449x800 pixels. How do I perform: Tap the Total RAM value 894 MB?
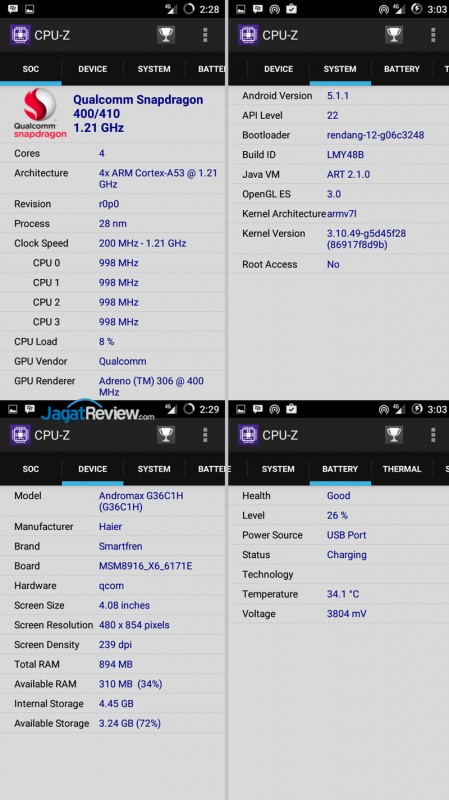(116, 664)
